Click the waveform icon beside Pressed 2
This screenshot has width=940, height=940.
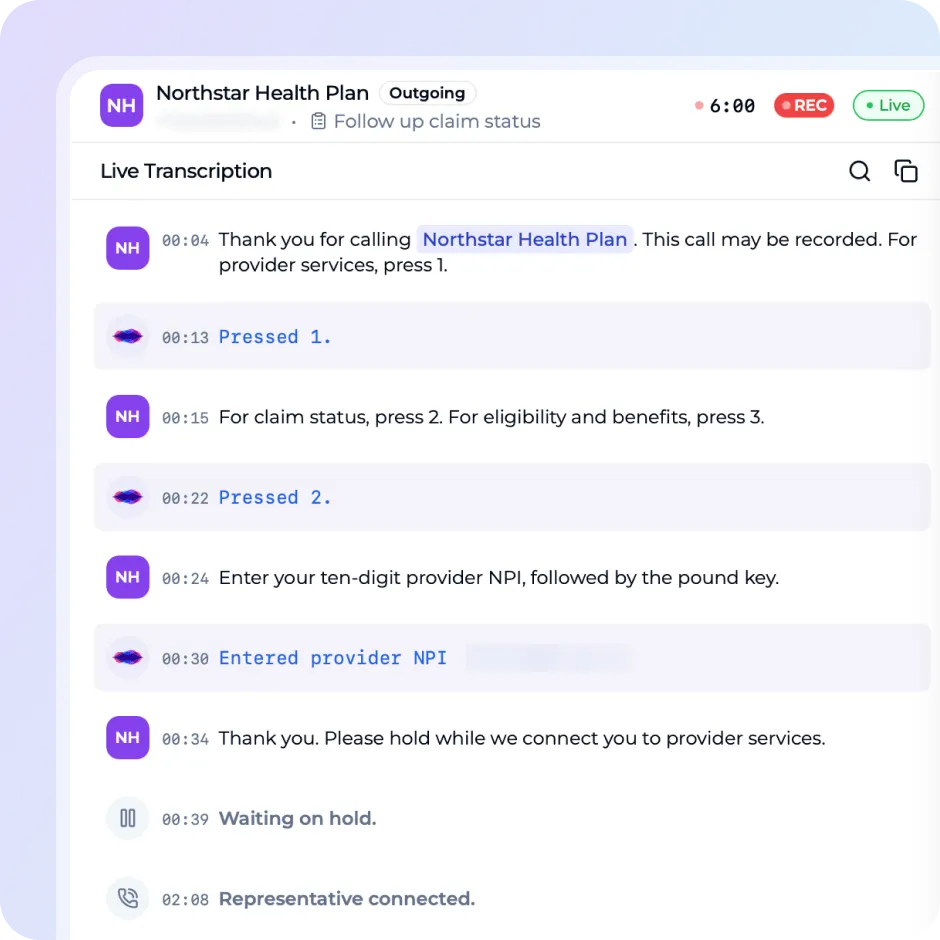(x=128, y=497)
